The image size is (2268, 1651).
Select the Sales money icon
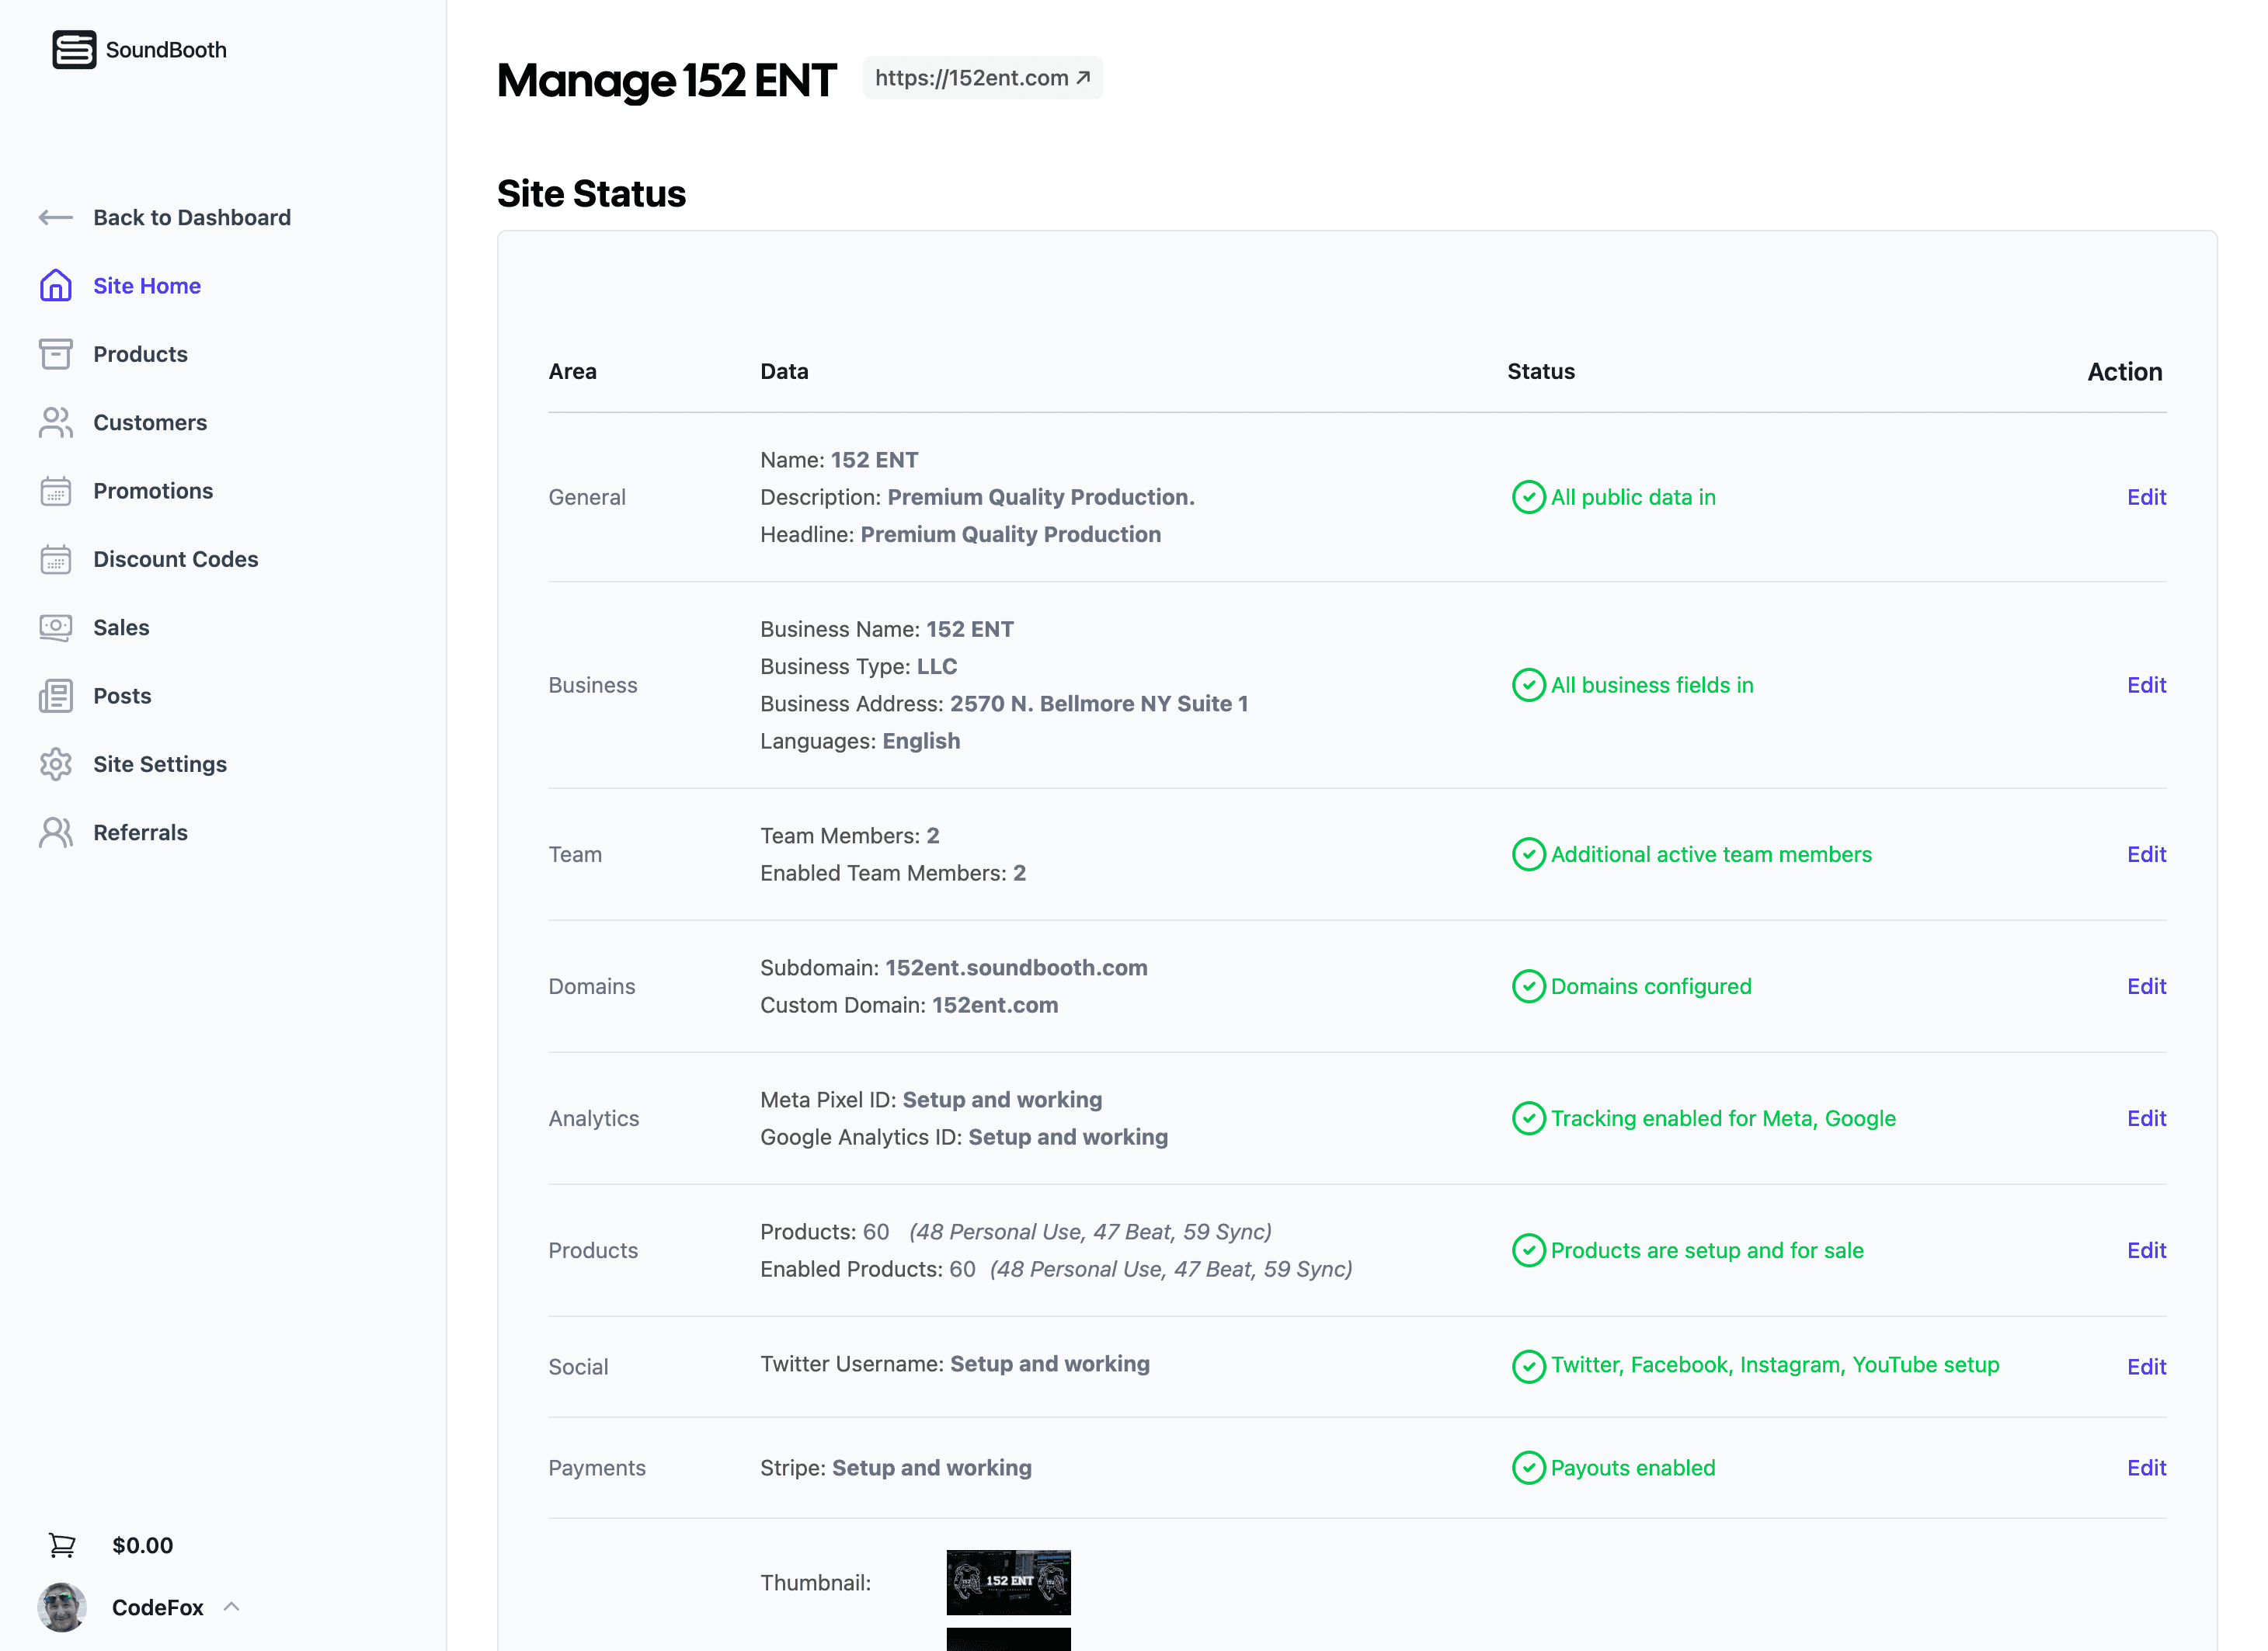[55, 627]
